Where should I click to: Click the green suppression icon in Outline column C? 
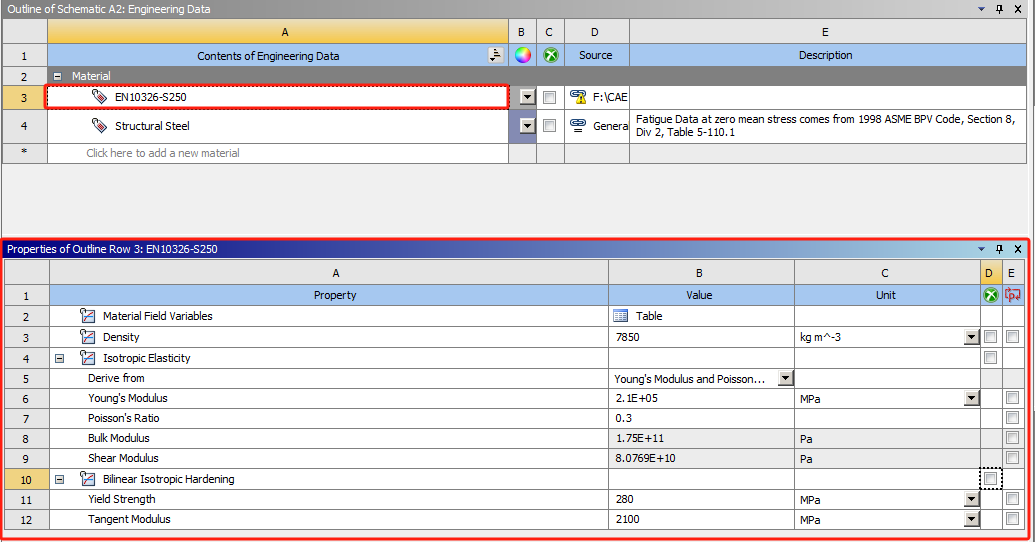(551, 55)
